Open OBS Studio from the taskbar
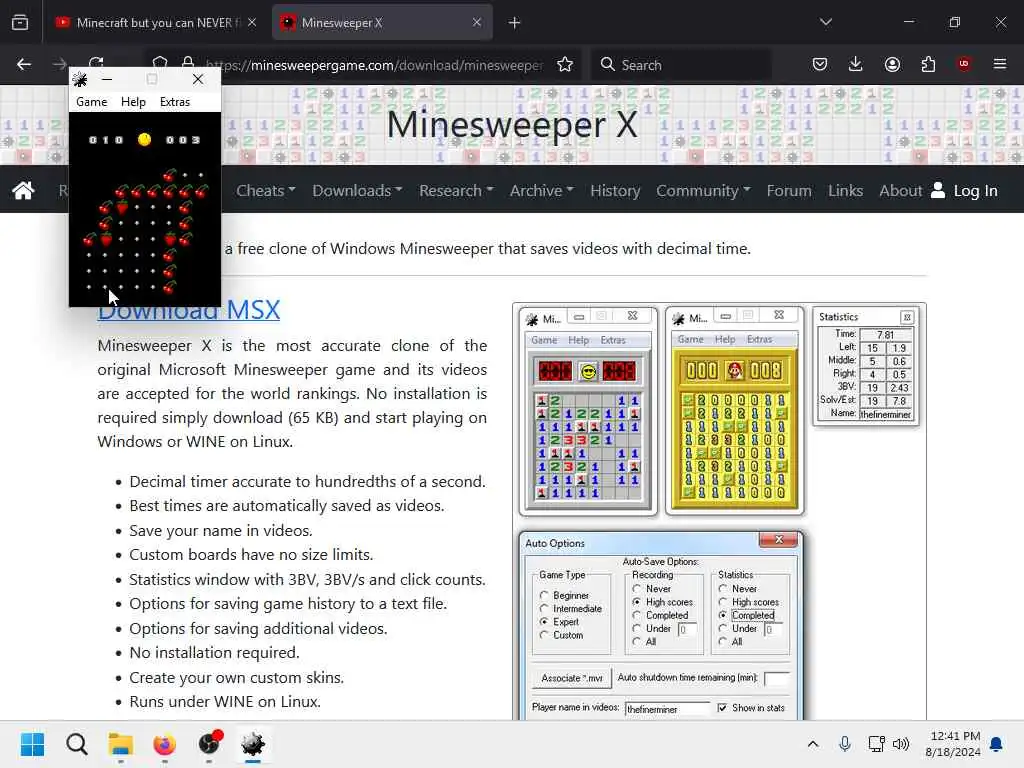Screen dimensions: 1024x768 click(209, 744)
